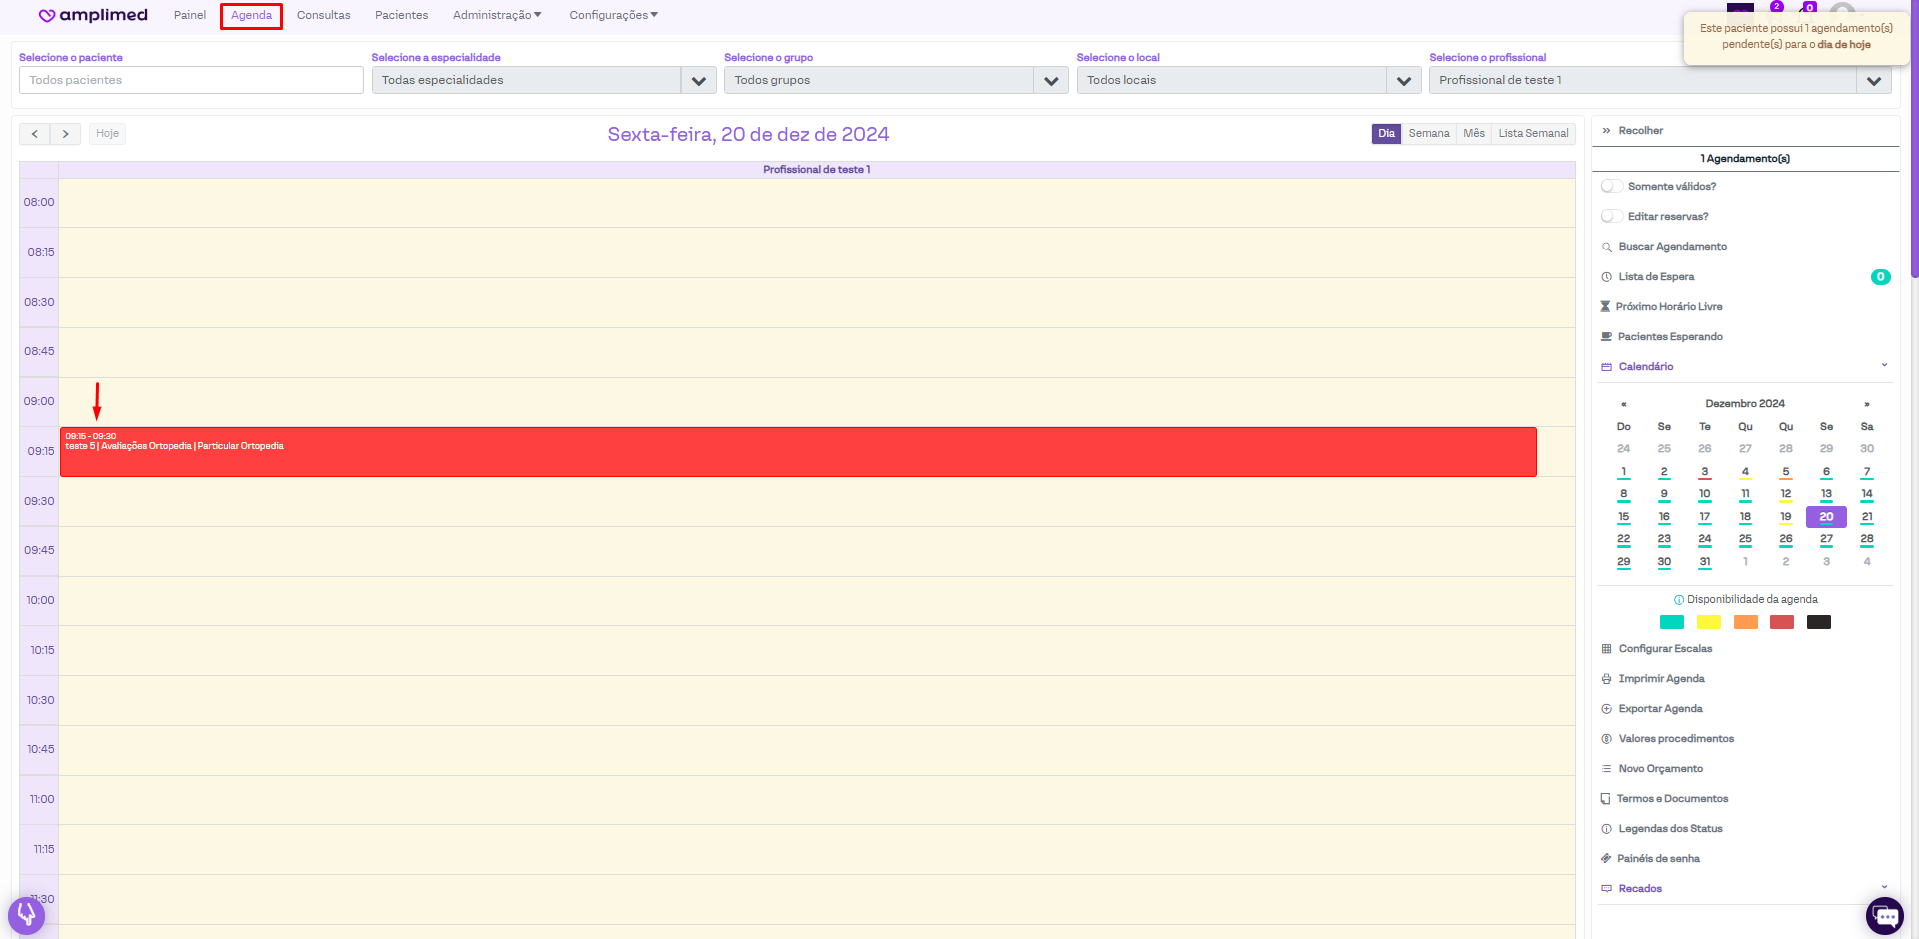This screenshot has height=939, width=1919.
Task: Click the Hoje button
Action: (107, 134)
